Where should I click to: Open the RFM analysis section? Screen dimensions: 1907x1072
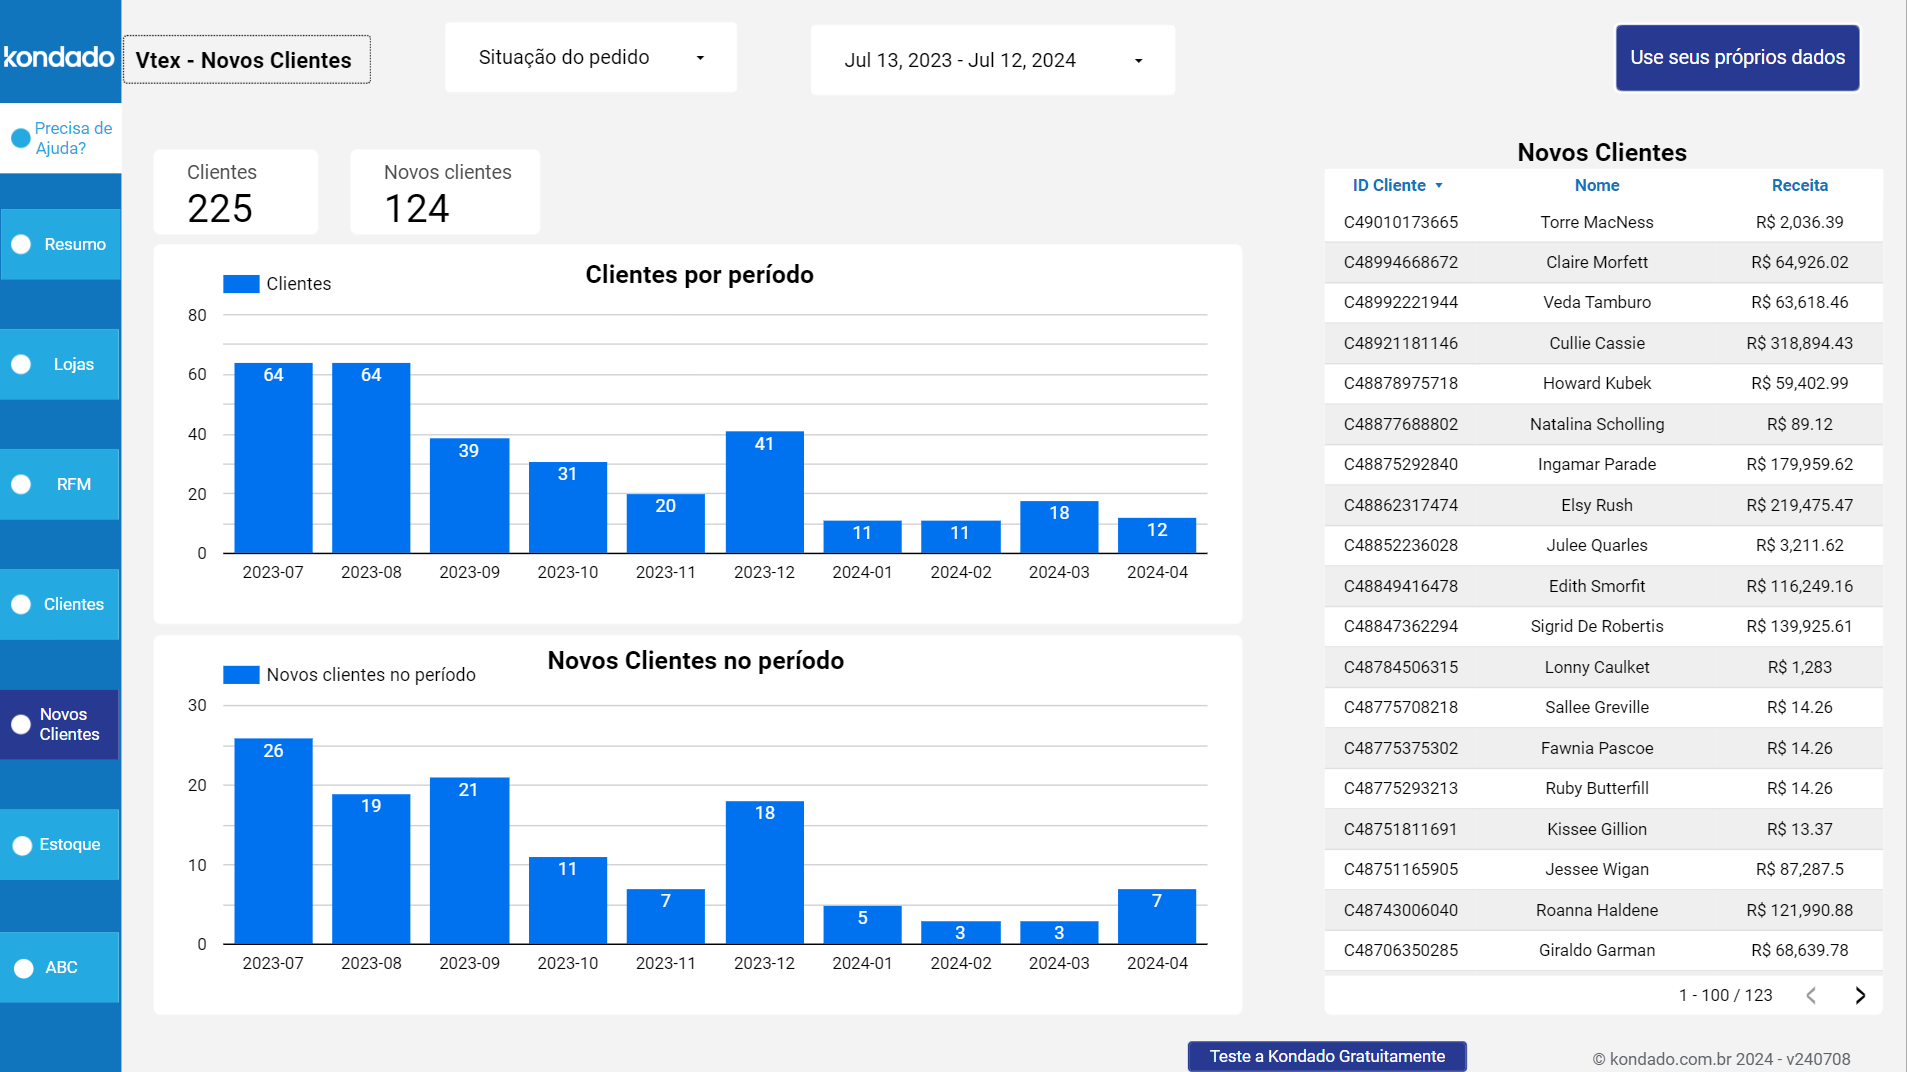(60, 484)
